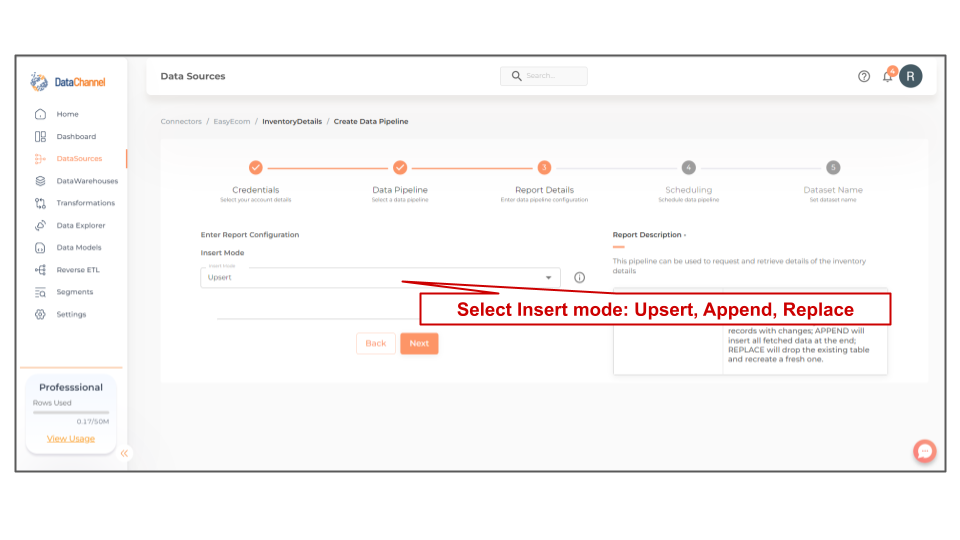Click the Rows Used progress bar
960x540 pixels.
[70, 413]
